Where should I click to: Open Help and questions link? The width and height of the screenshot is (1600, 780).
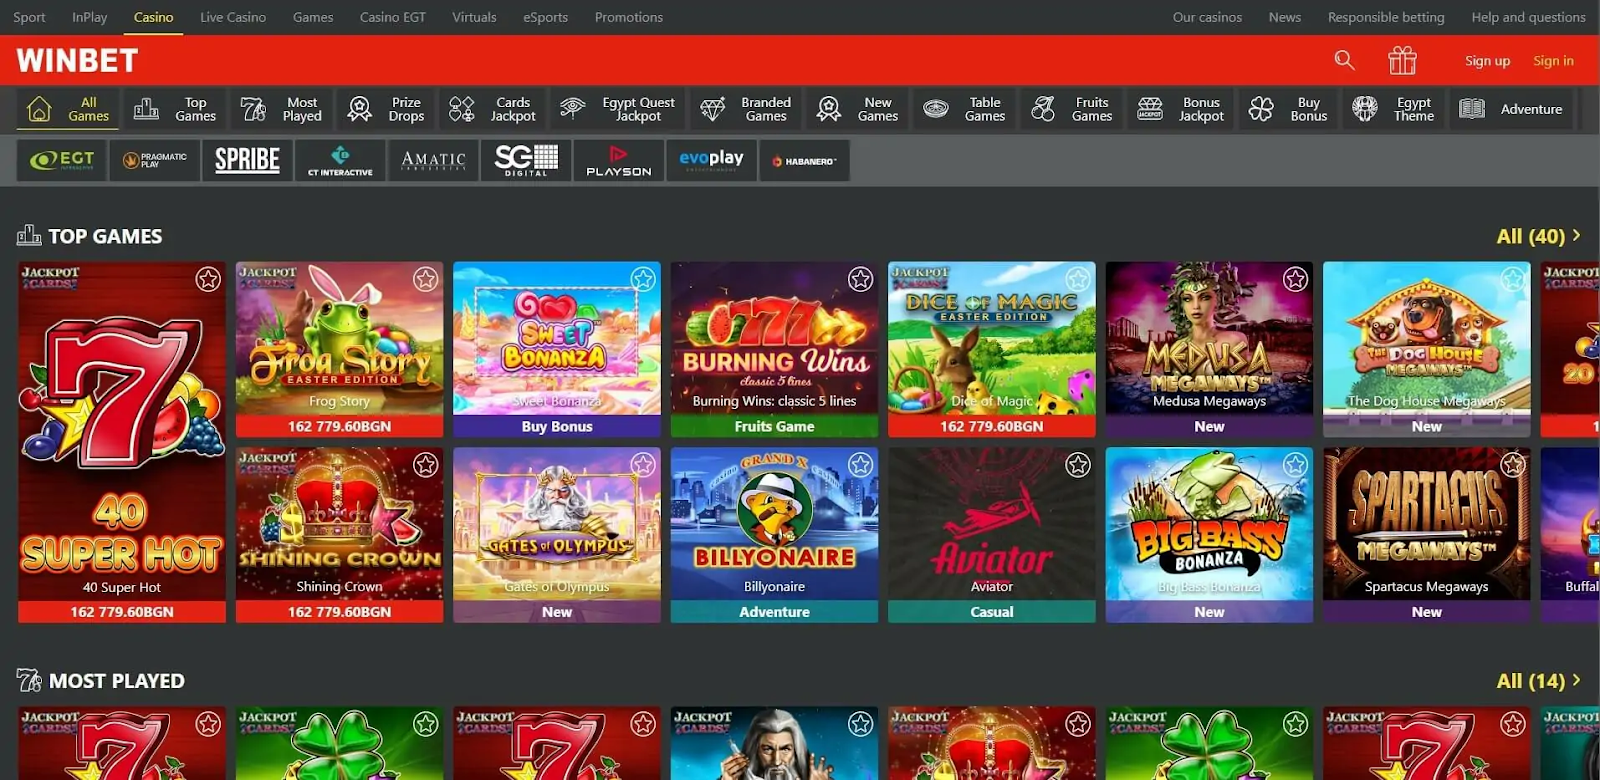(1528, 17)
